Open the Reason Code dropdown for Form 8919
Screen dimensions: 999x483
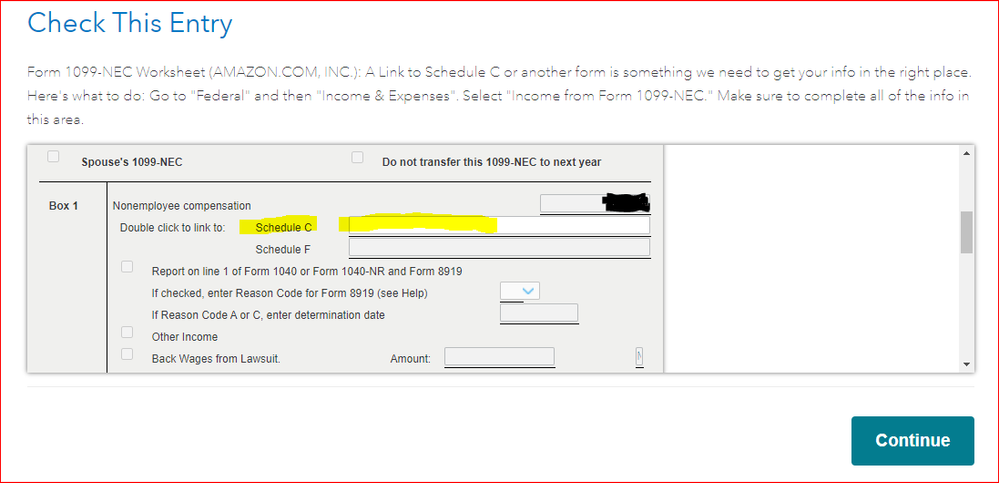(520, 291)
